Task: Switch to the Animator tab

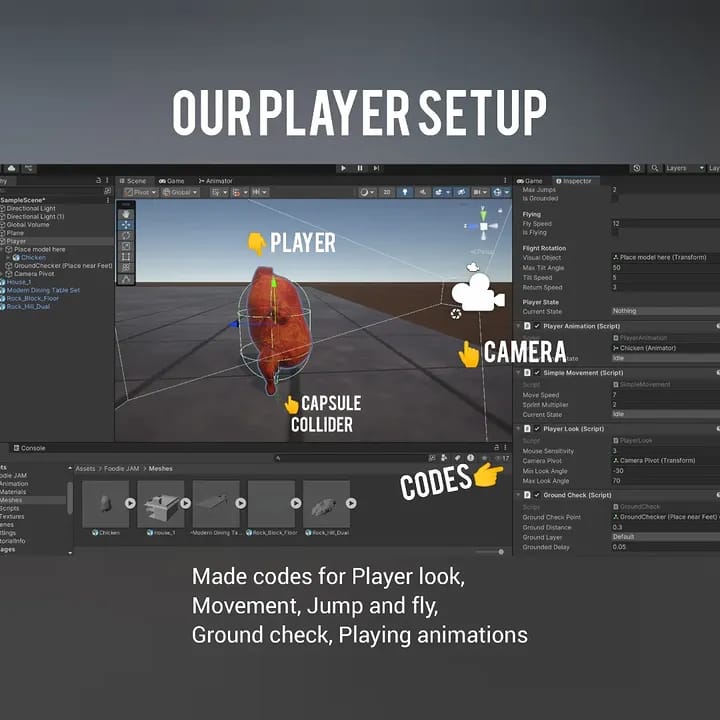Action: click(215, 181)
